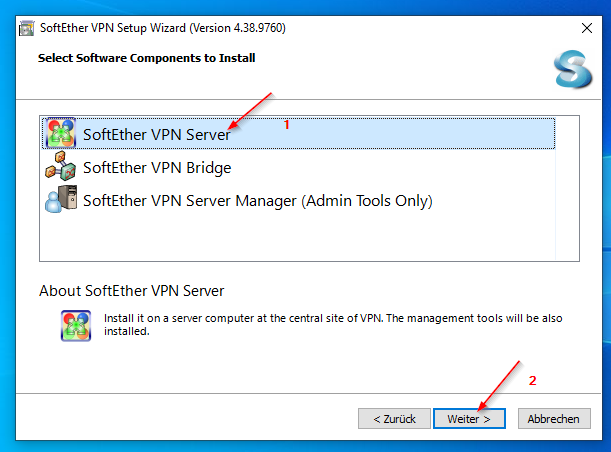Close the SoftEther VPN Setup Wizard window
Screen dimensions: 611x452
point(586,28)
